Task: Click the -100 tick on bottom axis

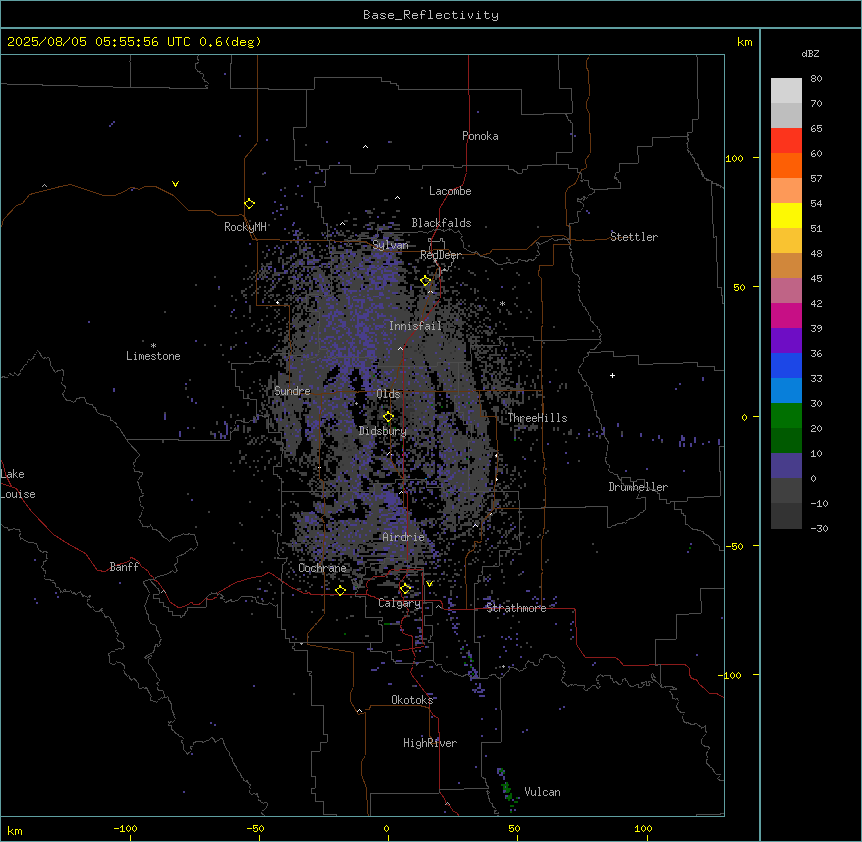Action: [126, 828]
